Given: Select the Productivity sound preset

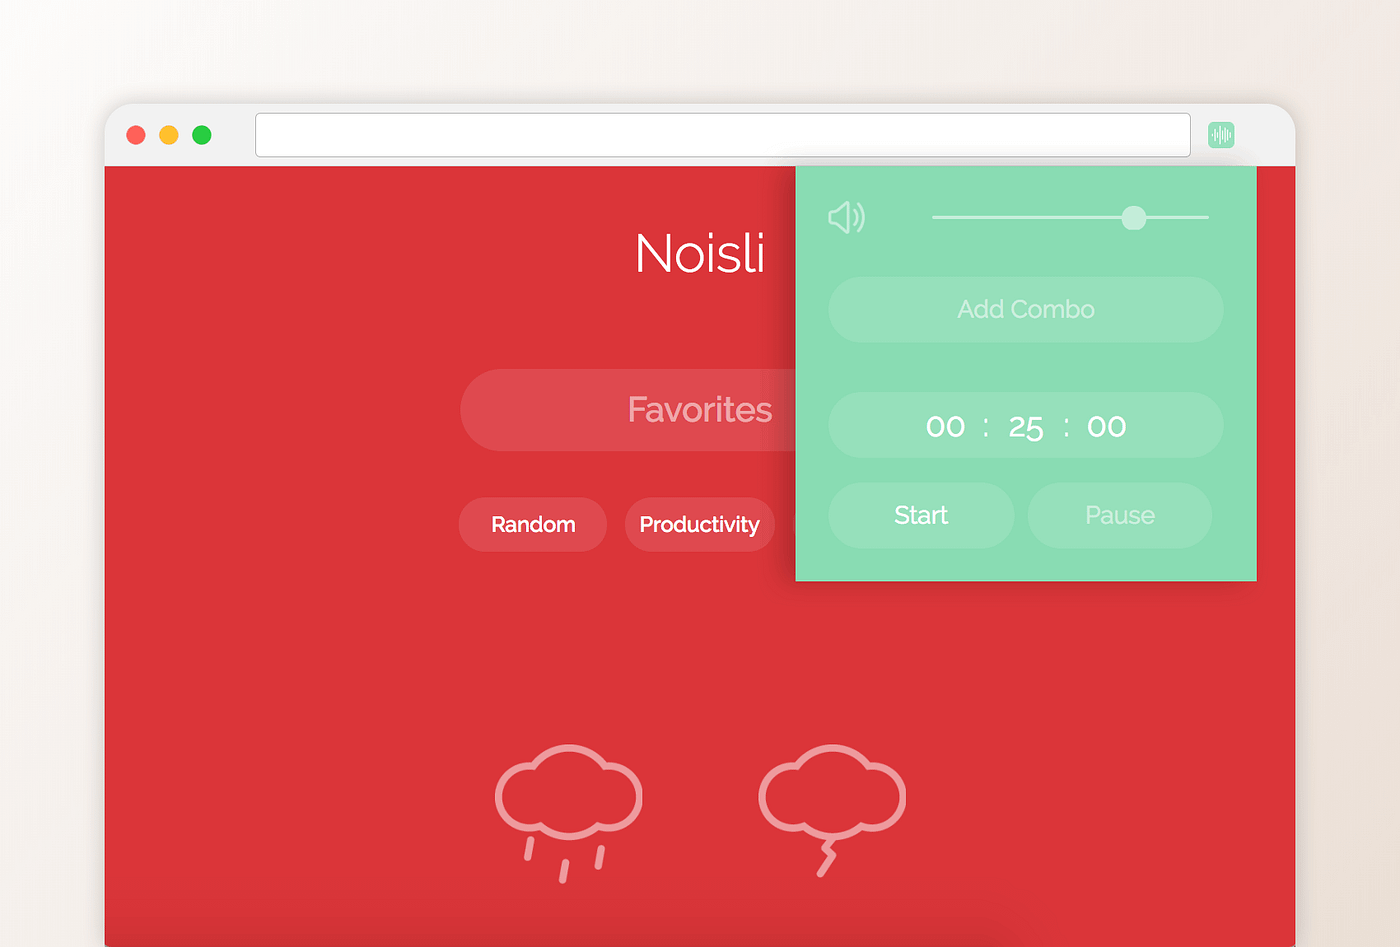Looking at the screenshot, I should coord(700,525).
